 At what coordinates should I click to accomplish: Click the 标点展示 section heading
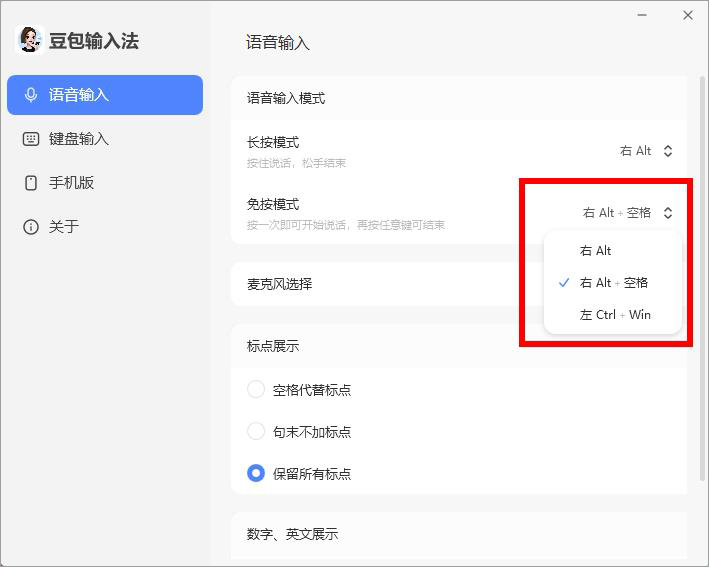coord(273,346)
